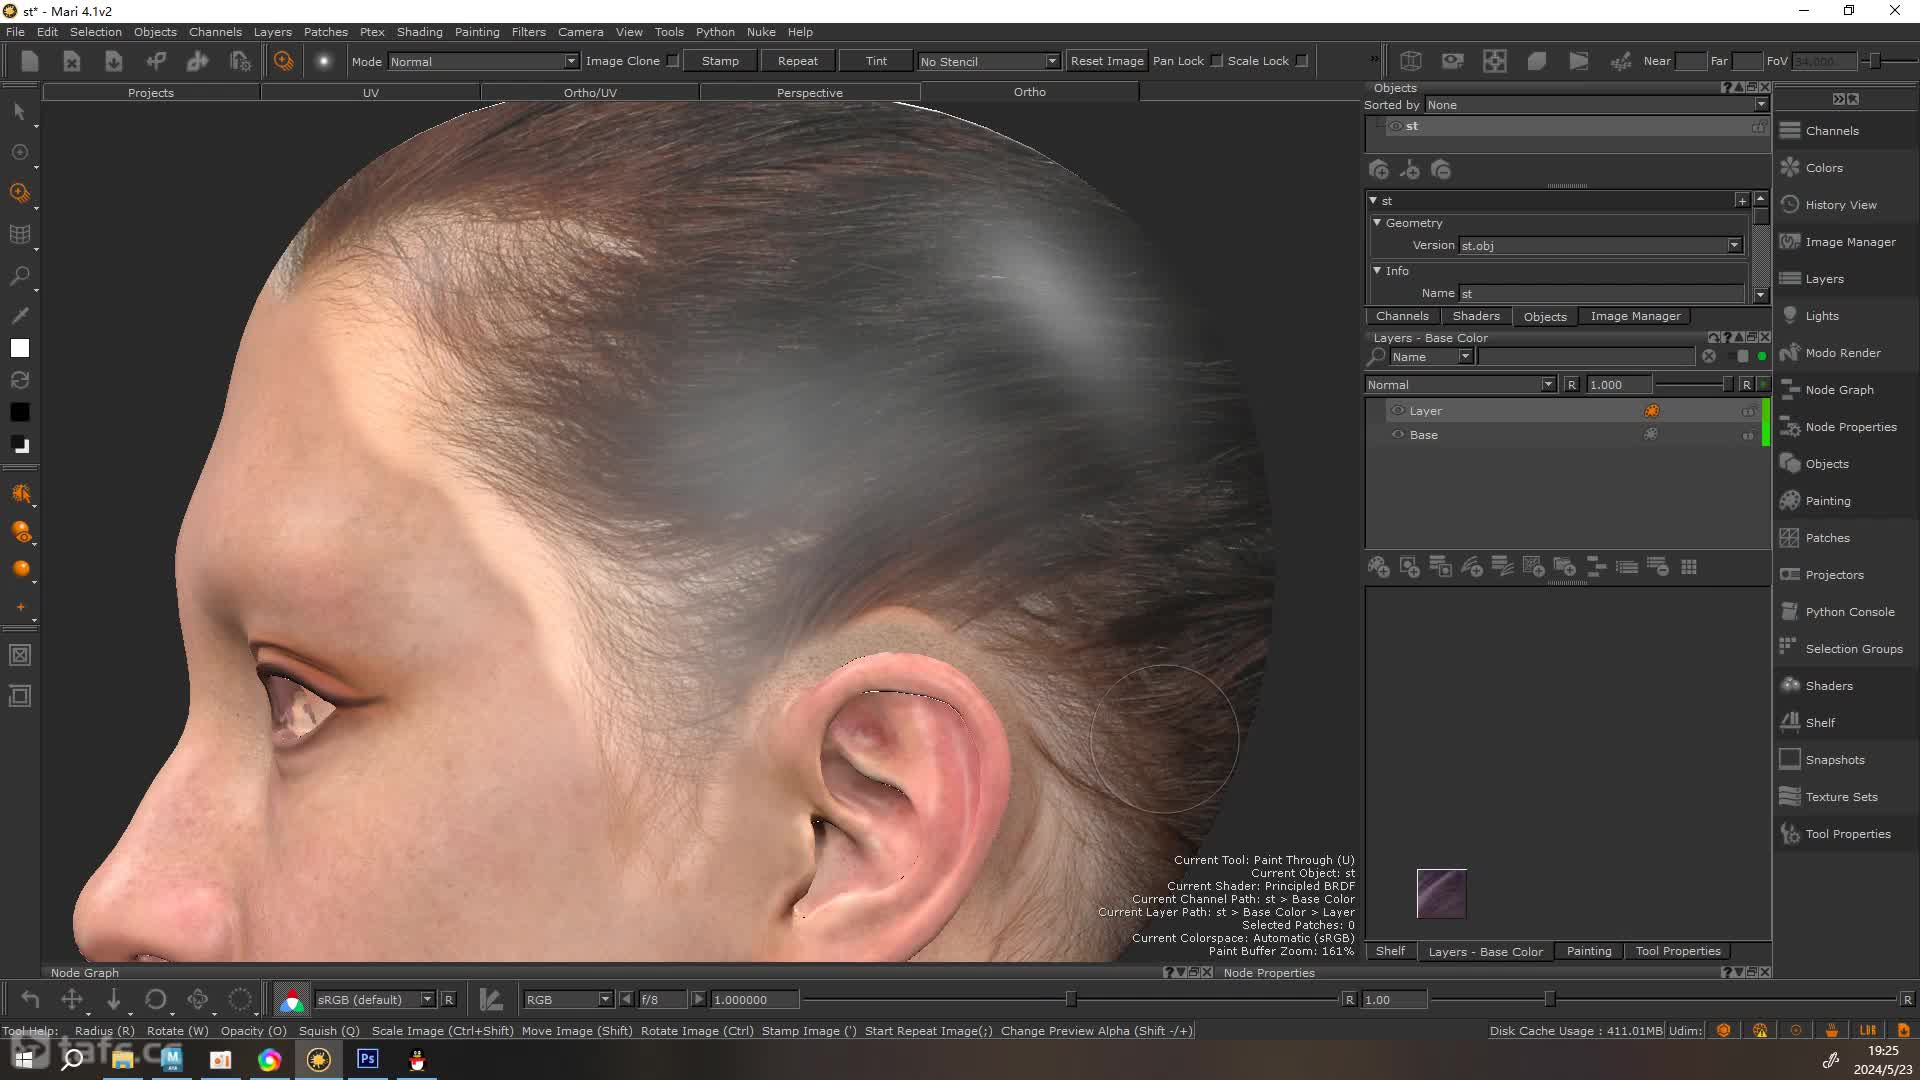Switch to the Tool Properties bottom tab

point(1677,951)
